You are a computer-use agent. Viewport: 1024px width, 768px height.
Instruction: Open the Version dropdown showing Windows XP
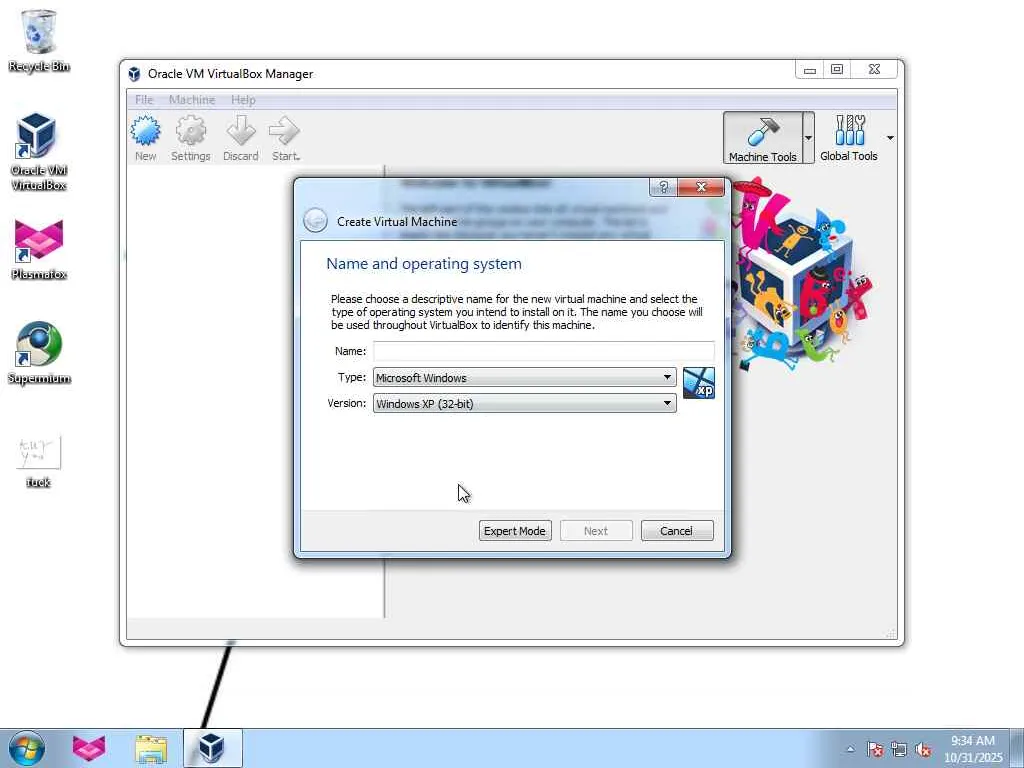click(x=524, y=404)
